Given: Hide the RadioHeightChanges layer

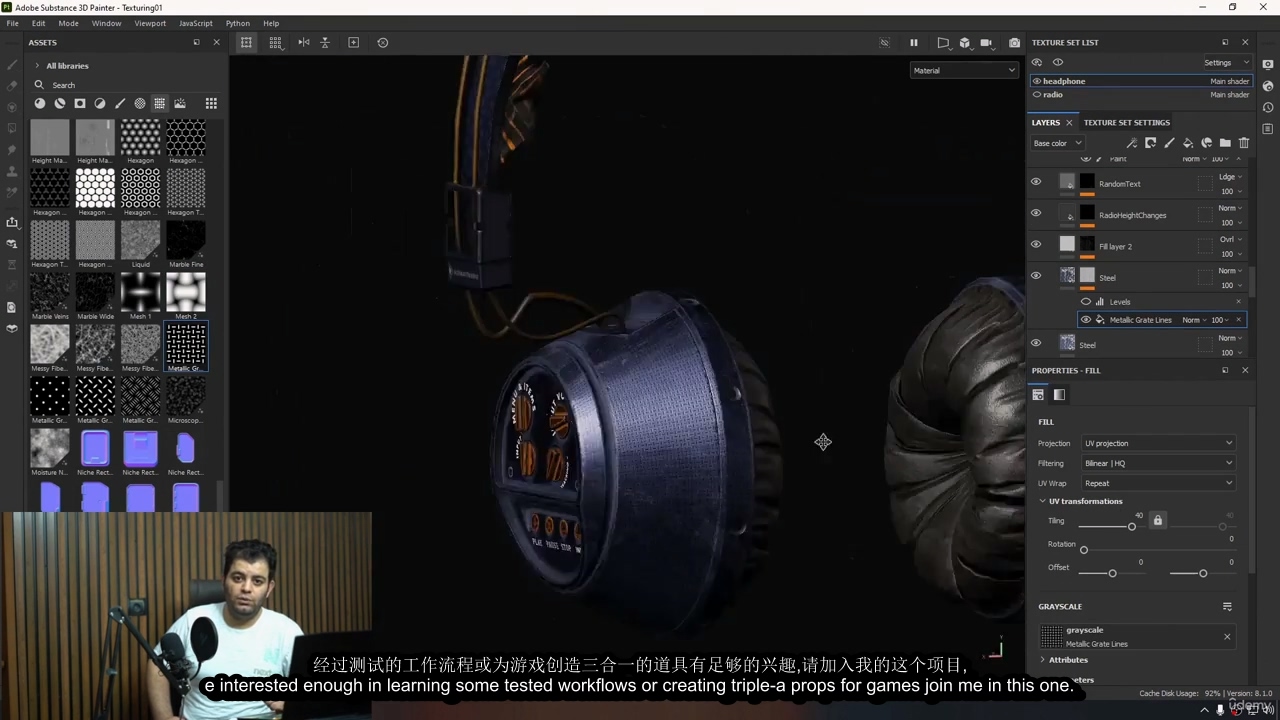Looking at the screenshot, I should [1036, 212].
